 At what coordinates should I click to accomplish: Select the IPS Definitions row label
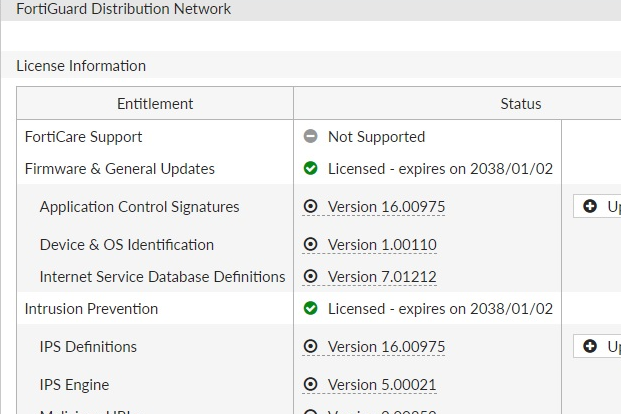[88, 347]
